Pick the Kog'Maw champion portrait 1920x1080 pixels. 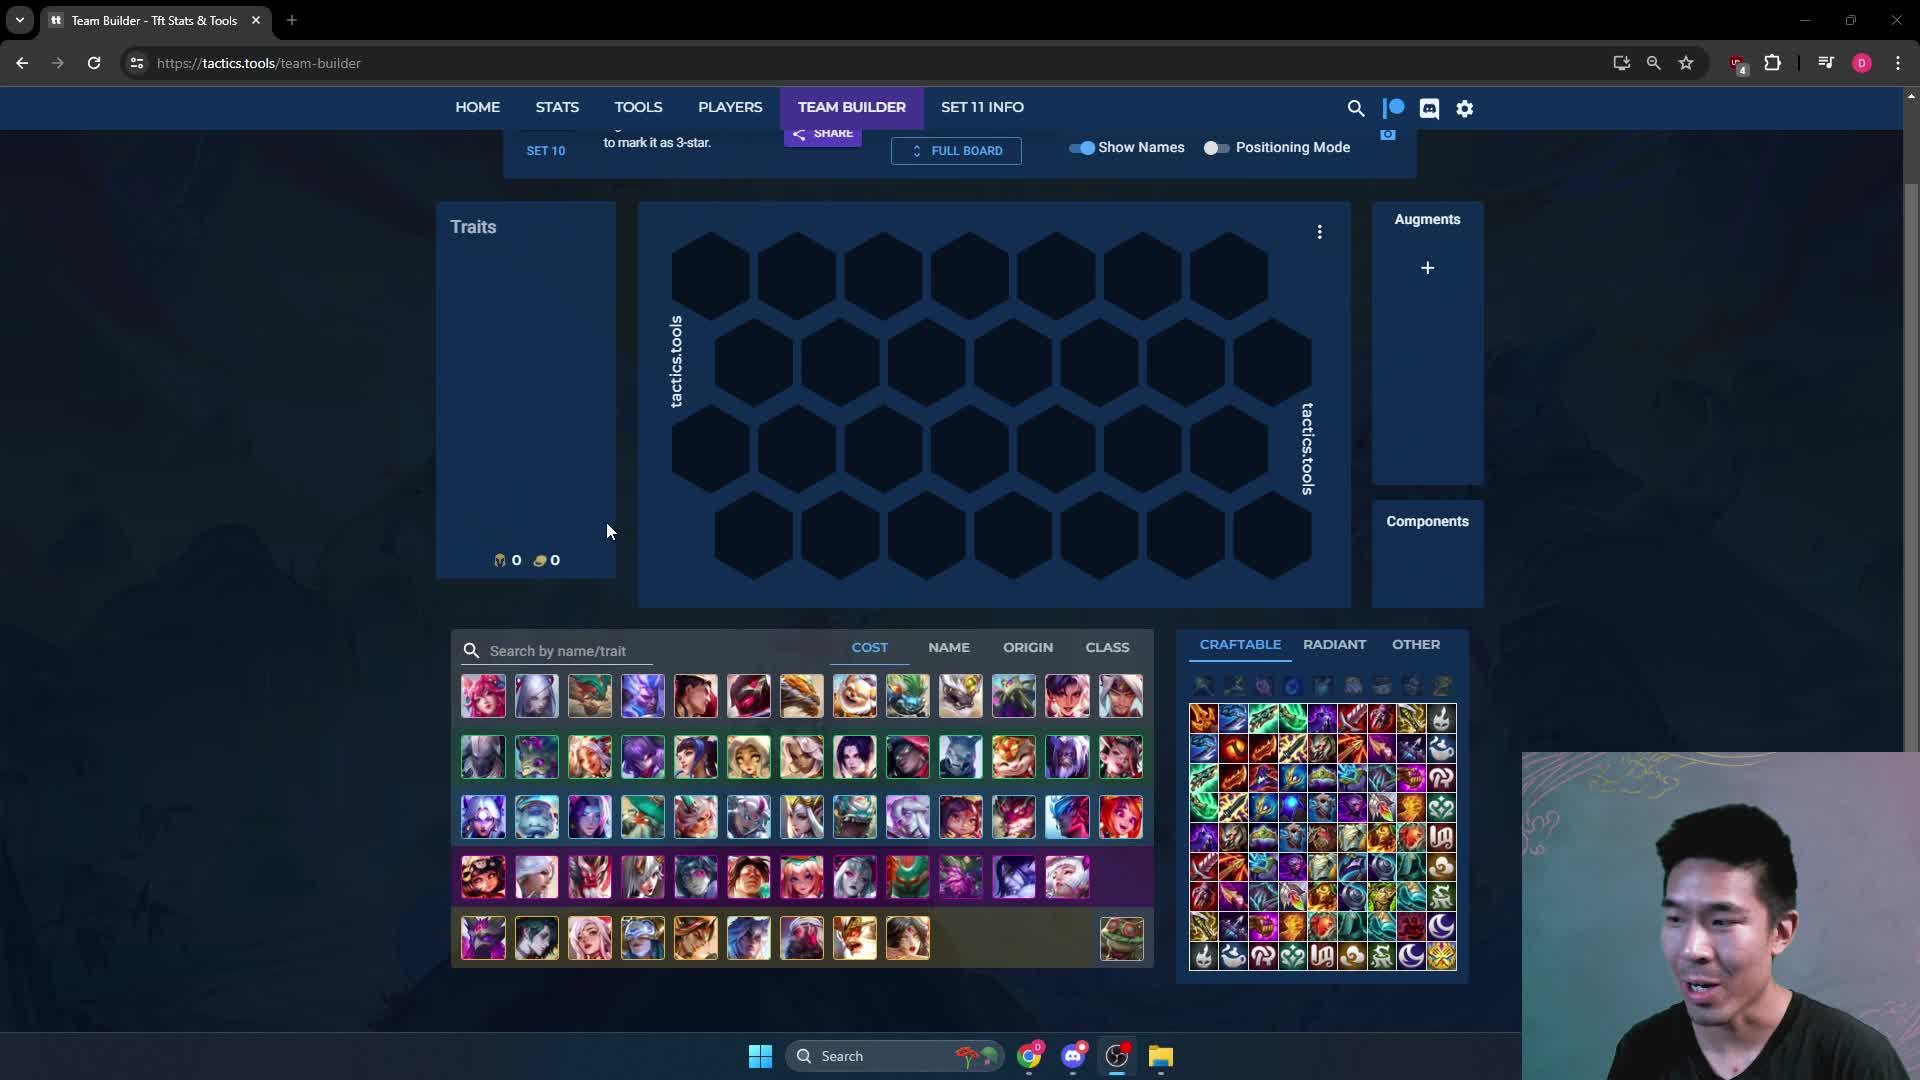[908, 696]
